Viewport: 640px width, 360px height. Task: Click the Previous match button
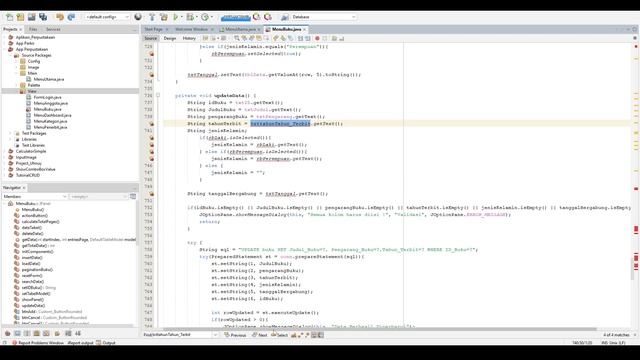click(x=236, y=335)
